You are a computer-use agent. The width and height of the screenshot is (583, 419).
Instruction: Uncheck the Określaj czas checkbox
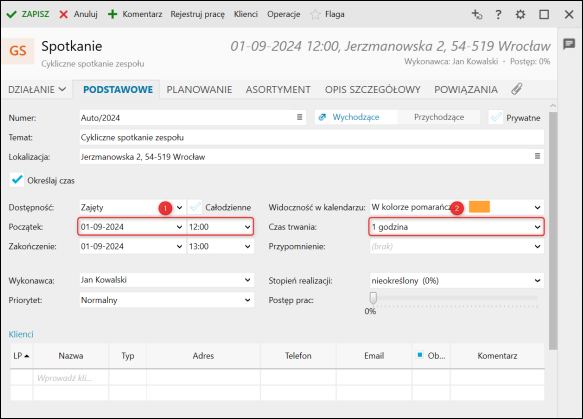[17, 180]
